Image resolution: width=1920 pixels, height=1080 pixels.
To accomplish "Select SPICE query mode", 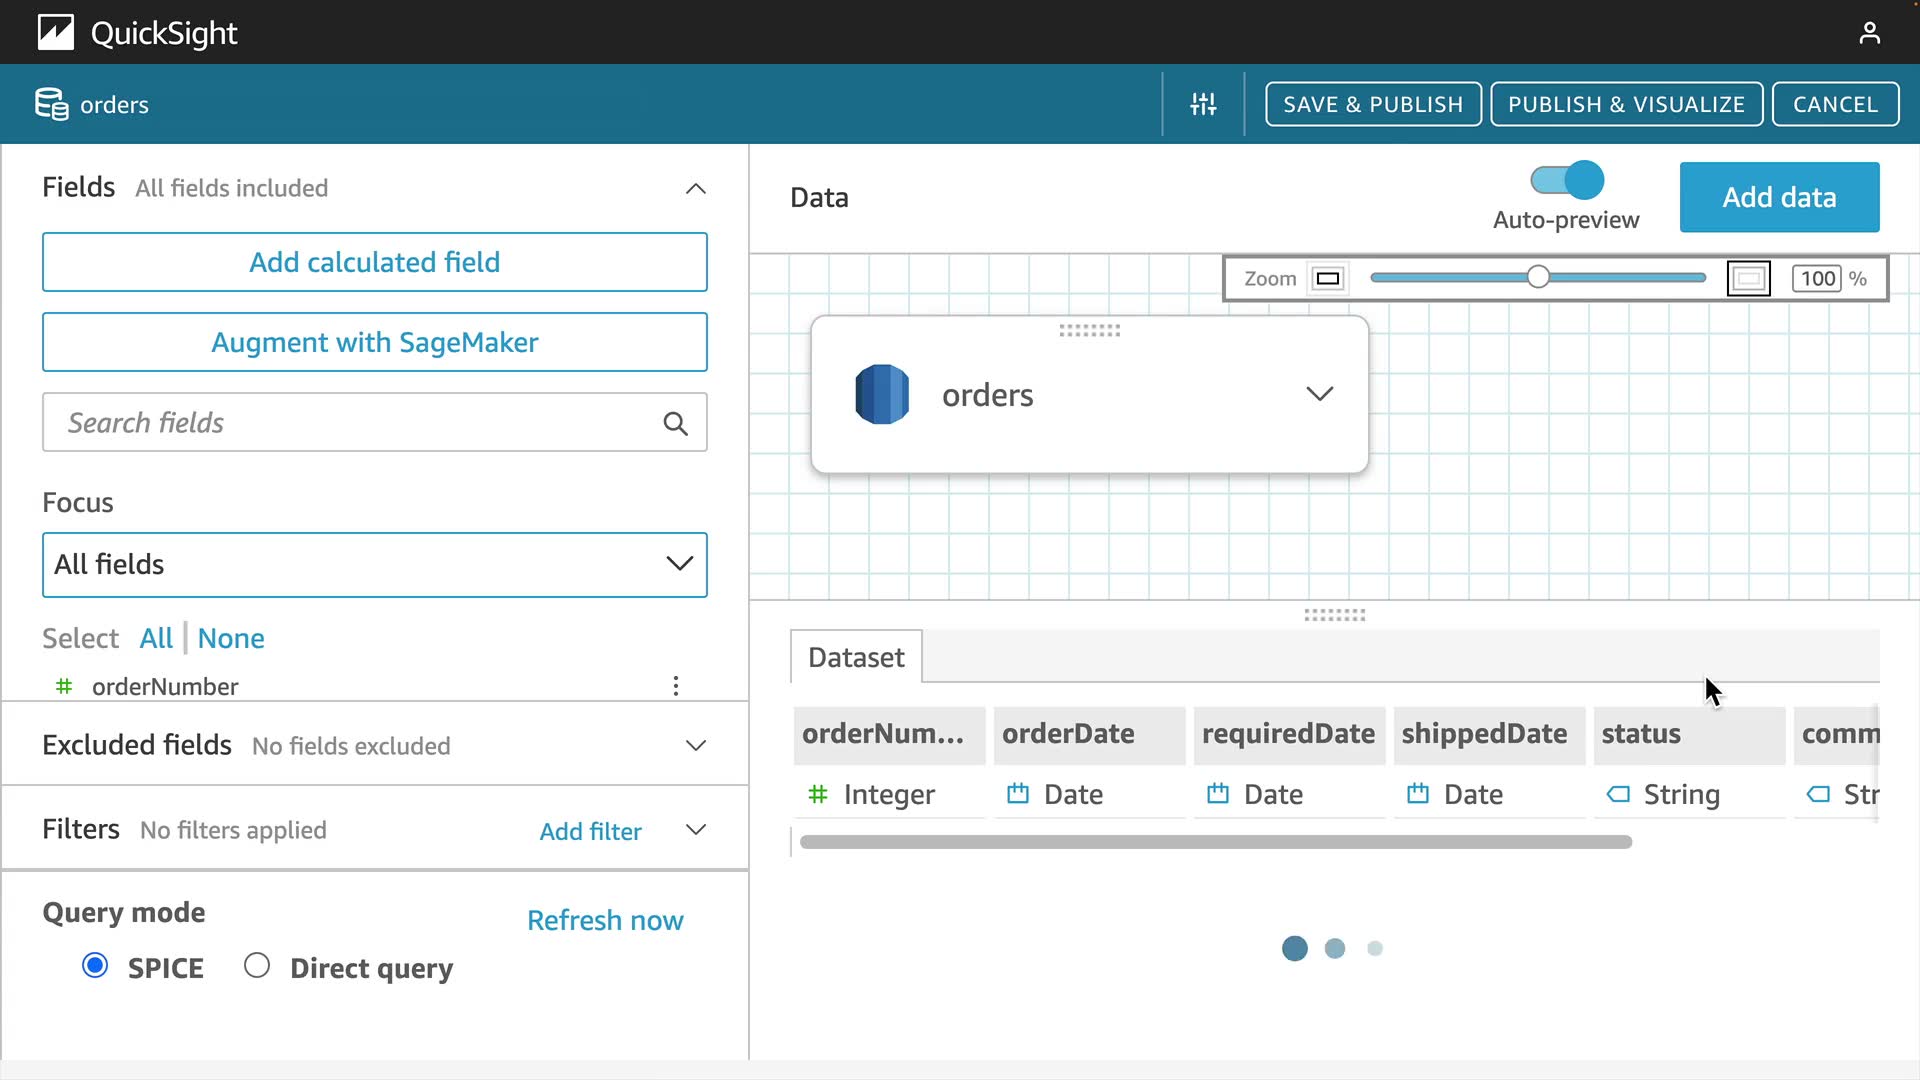I will [95, 966].
